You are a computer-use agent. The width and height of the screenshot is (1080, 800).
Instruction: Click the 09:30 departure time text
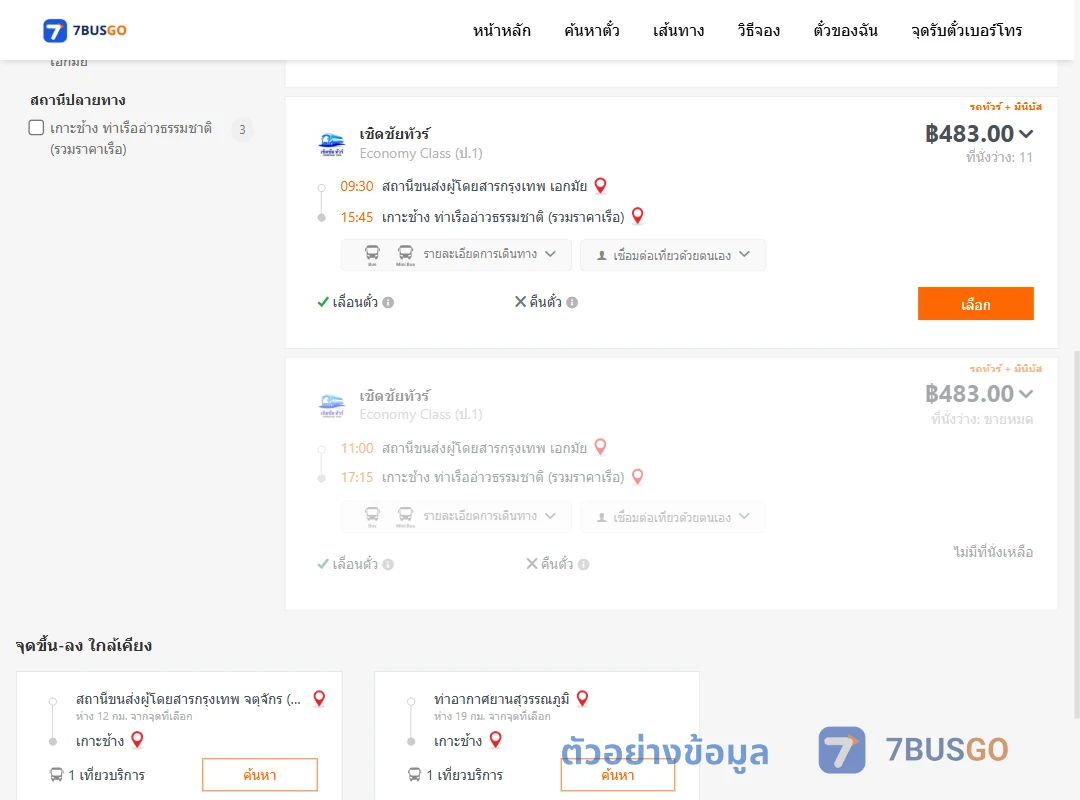tap(357, 186)
